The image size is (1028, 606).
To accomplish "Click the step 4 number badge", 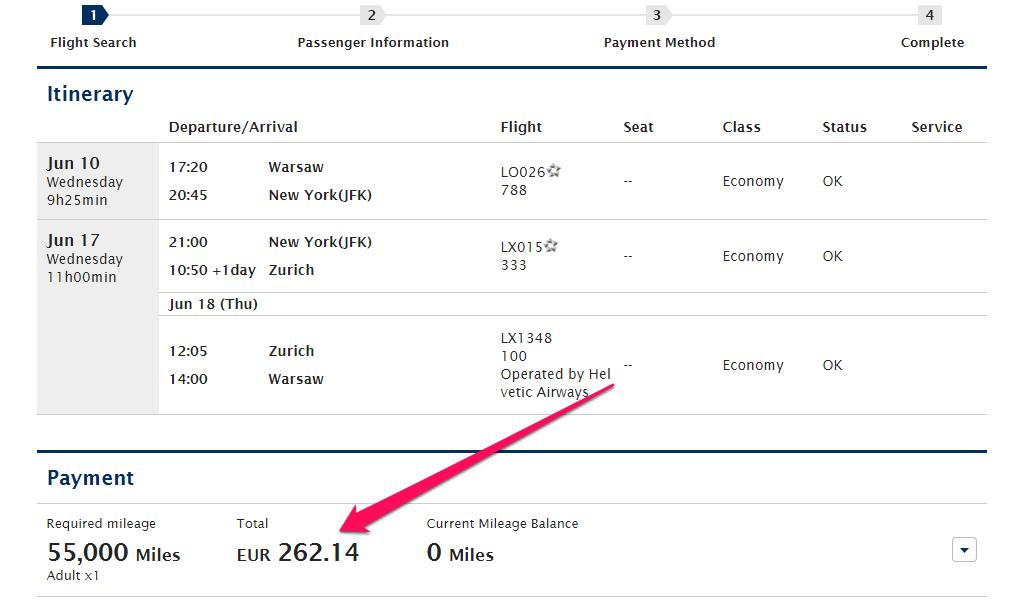I will (929, 15).
